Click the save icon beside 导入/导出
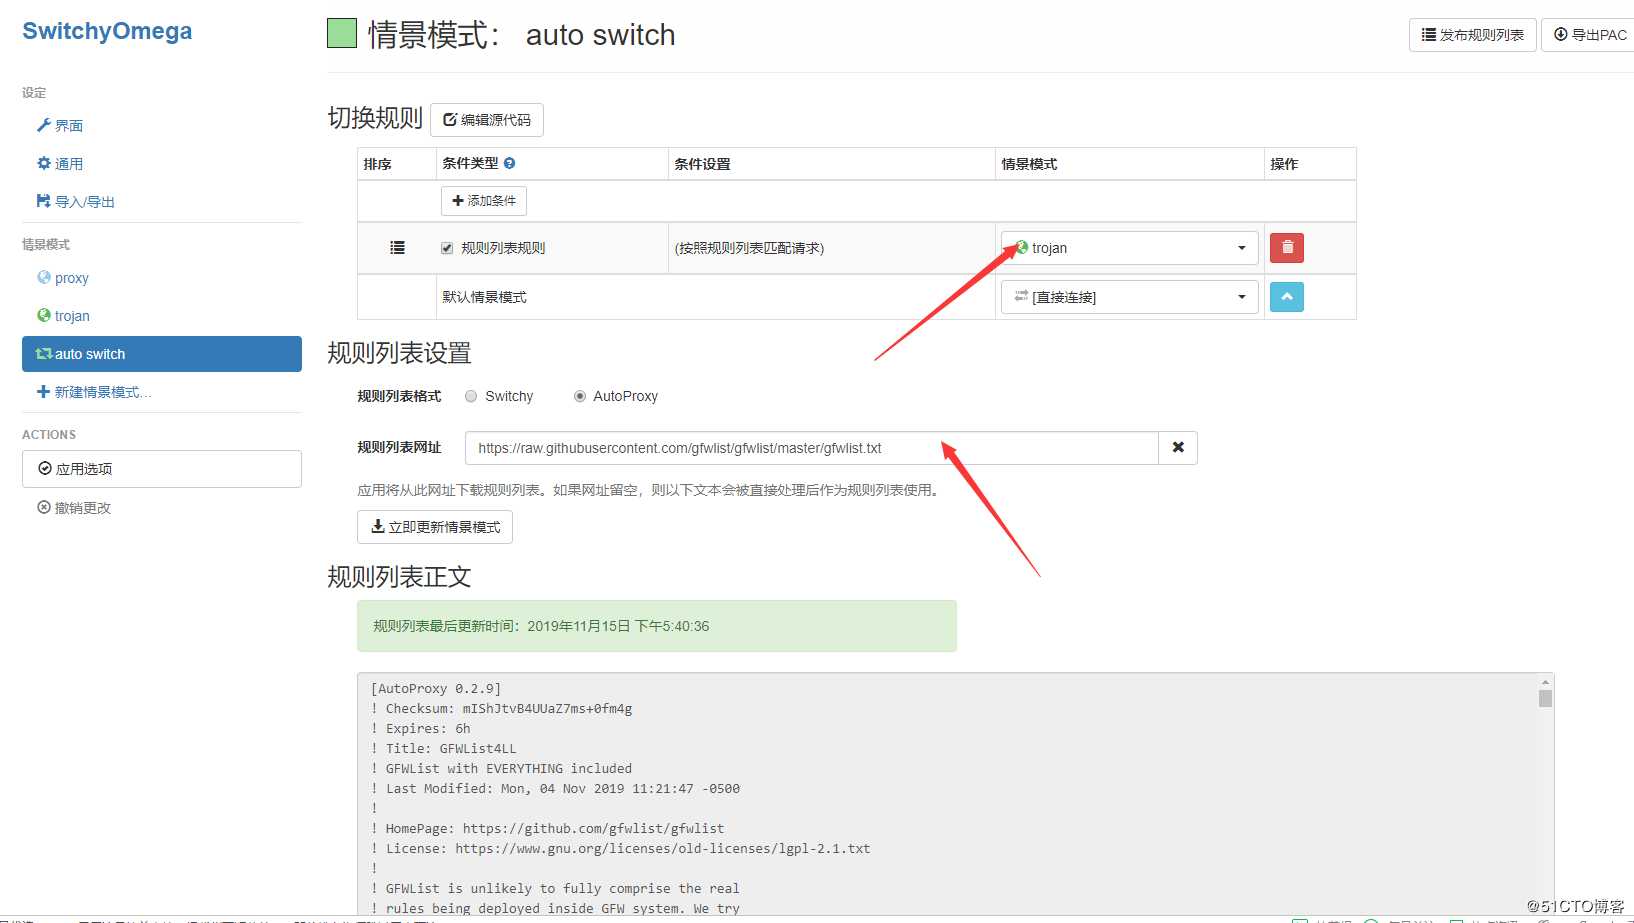 [43, 201]
